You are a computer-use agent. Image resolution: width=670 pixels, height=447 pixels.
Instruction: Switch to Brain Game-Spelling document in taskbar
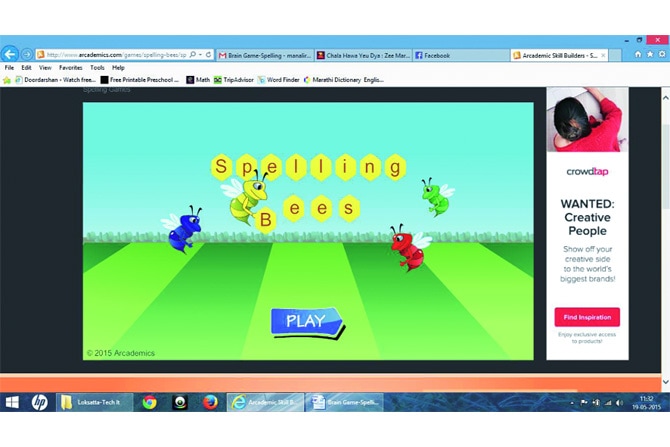pyautogui.click(x=343, y=402)
